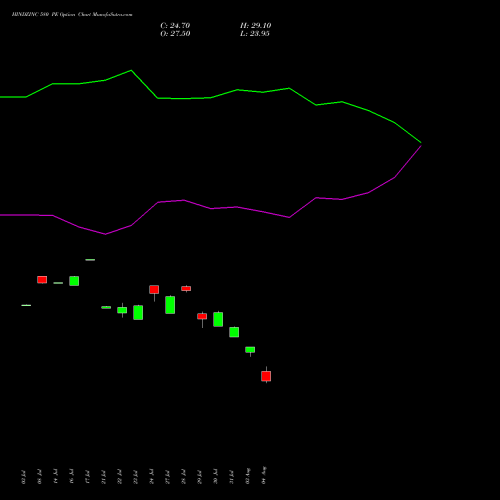The height and width of the screenshot is (500, 500).
Task: Select the purple lower band line
Action: tap(211, 208)
